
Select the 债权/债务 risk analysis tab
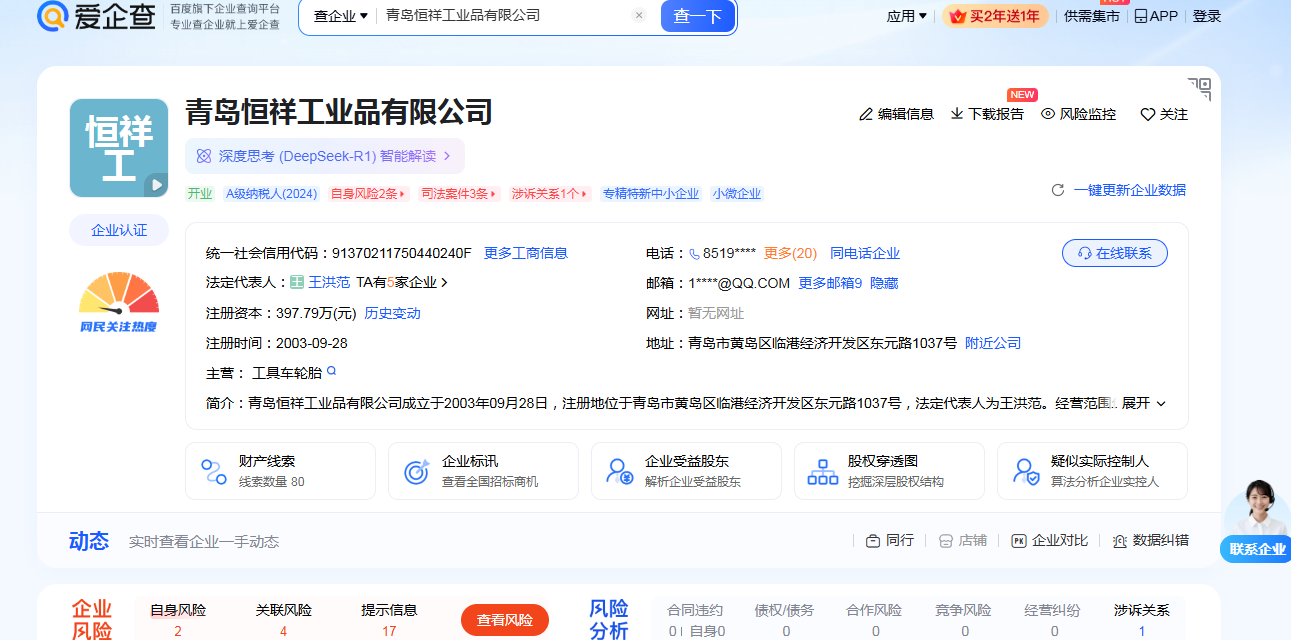click(x=785, y=619)
